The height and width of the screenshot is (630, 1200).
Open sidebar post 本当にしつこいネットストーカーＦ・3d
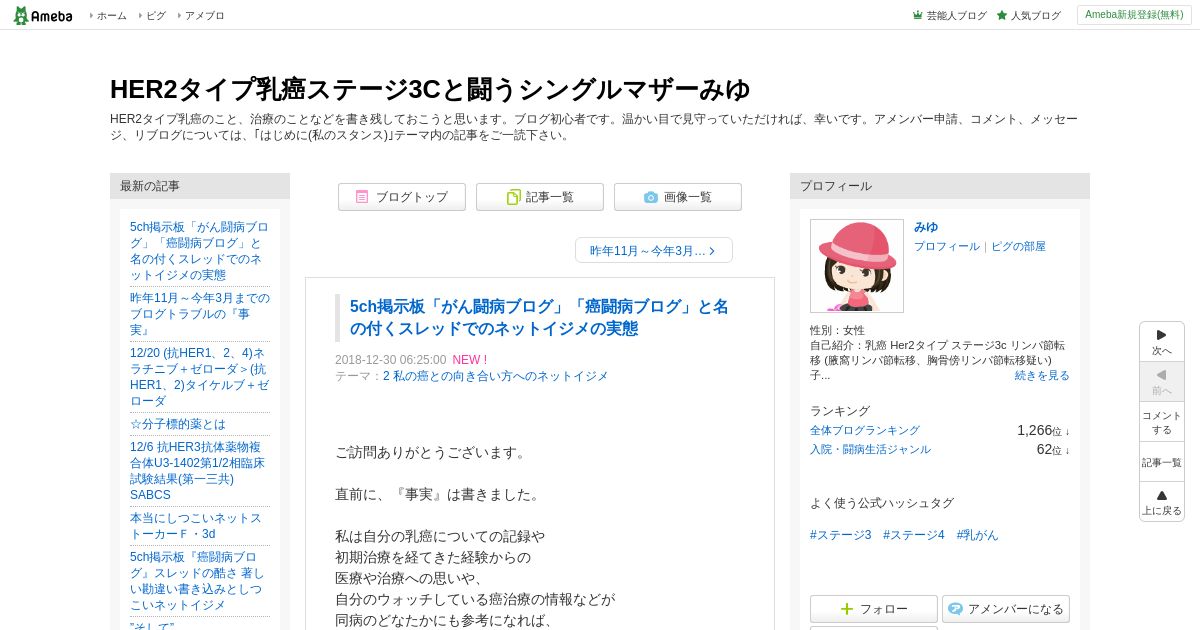(196, 526)
